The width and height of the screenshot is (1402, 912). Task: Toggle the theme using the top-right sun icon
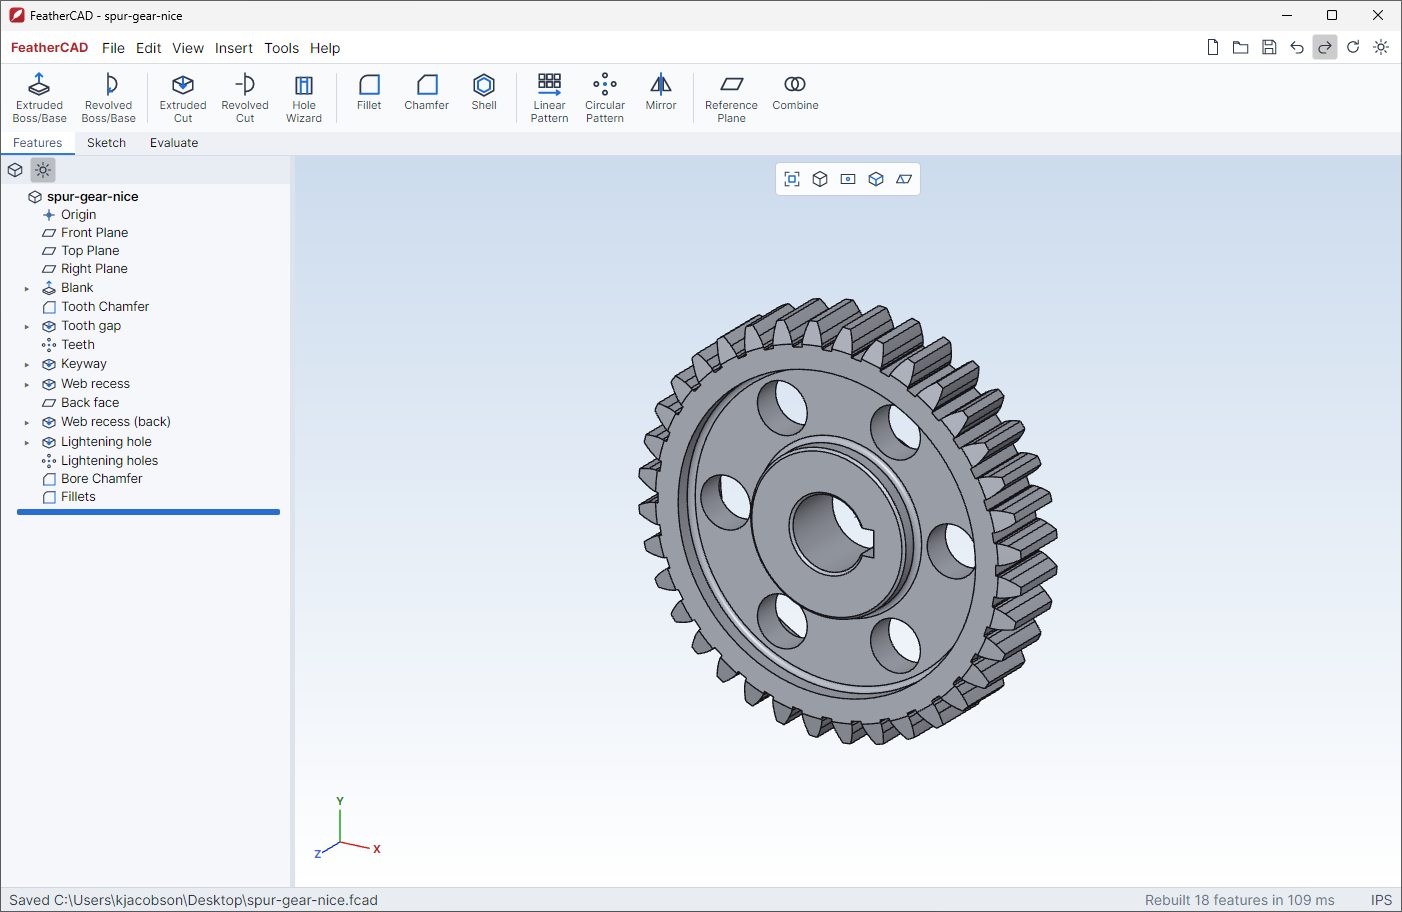point(1381,47)
